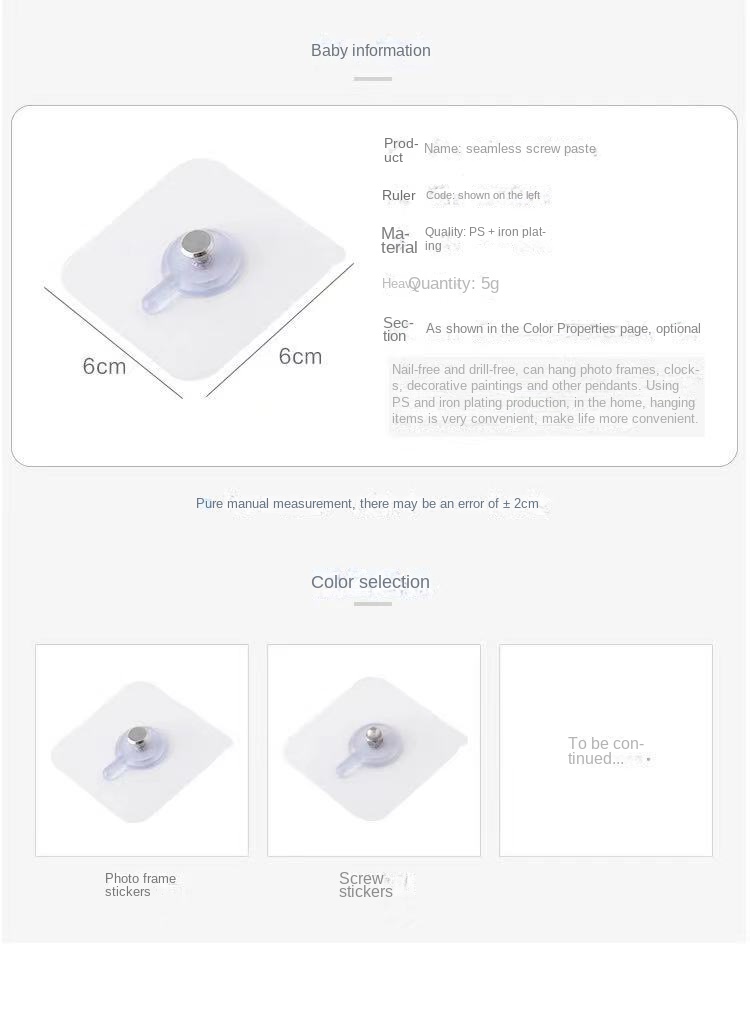Viewport: 750px width, 1024px height.
Task: Click the manual measurement error note
Action: [x=367, y=504]
